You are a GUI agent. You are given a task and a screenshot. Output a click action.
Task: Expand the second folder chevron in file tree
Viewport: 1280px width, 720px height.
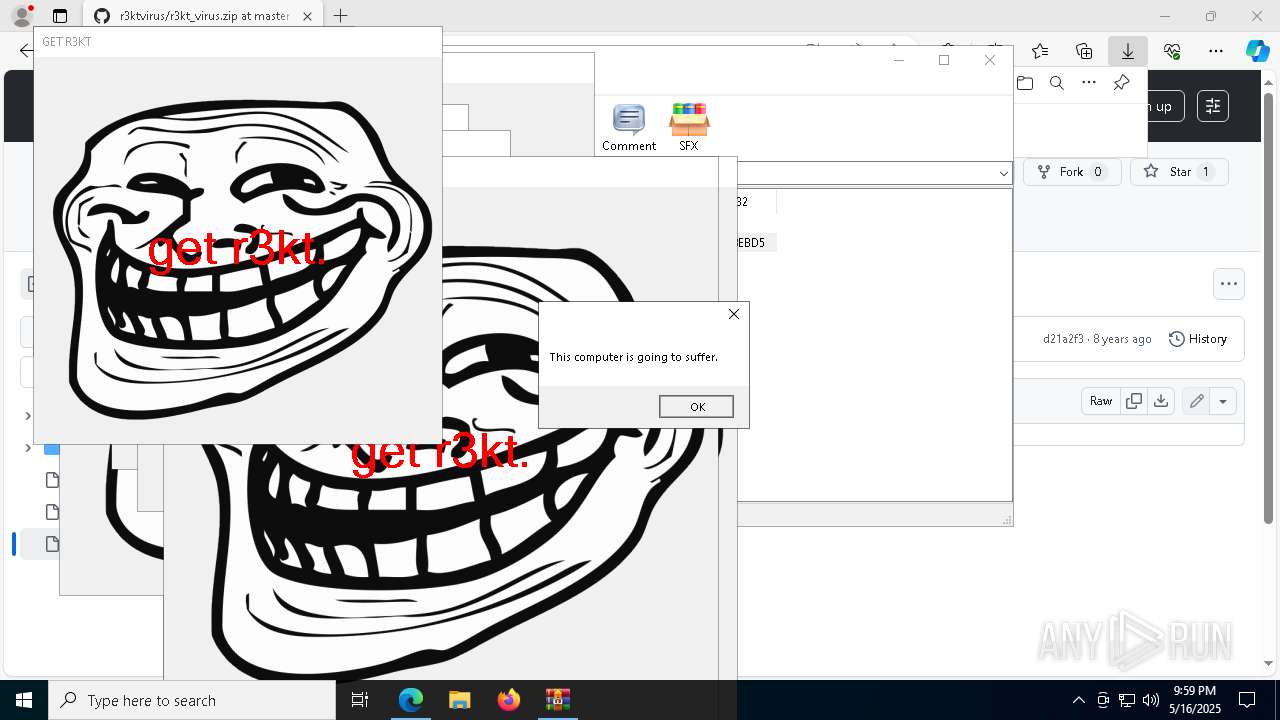point(27,448)
